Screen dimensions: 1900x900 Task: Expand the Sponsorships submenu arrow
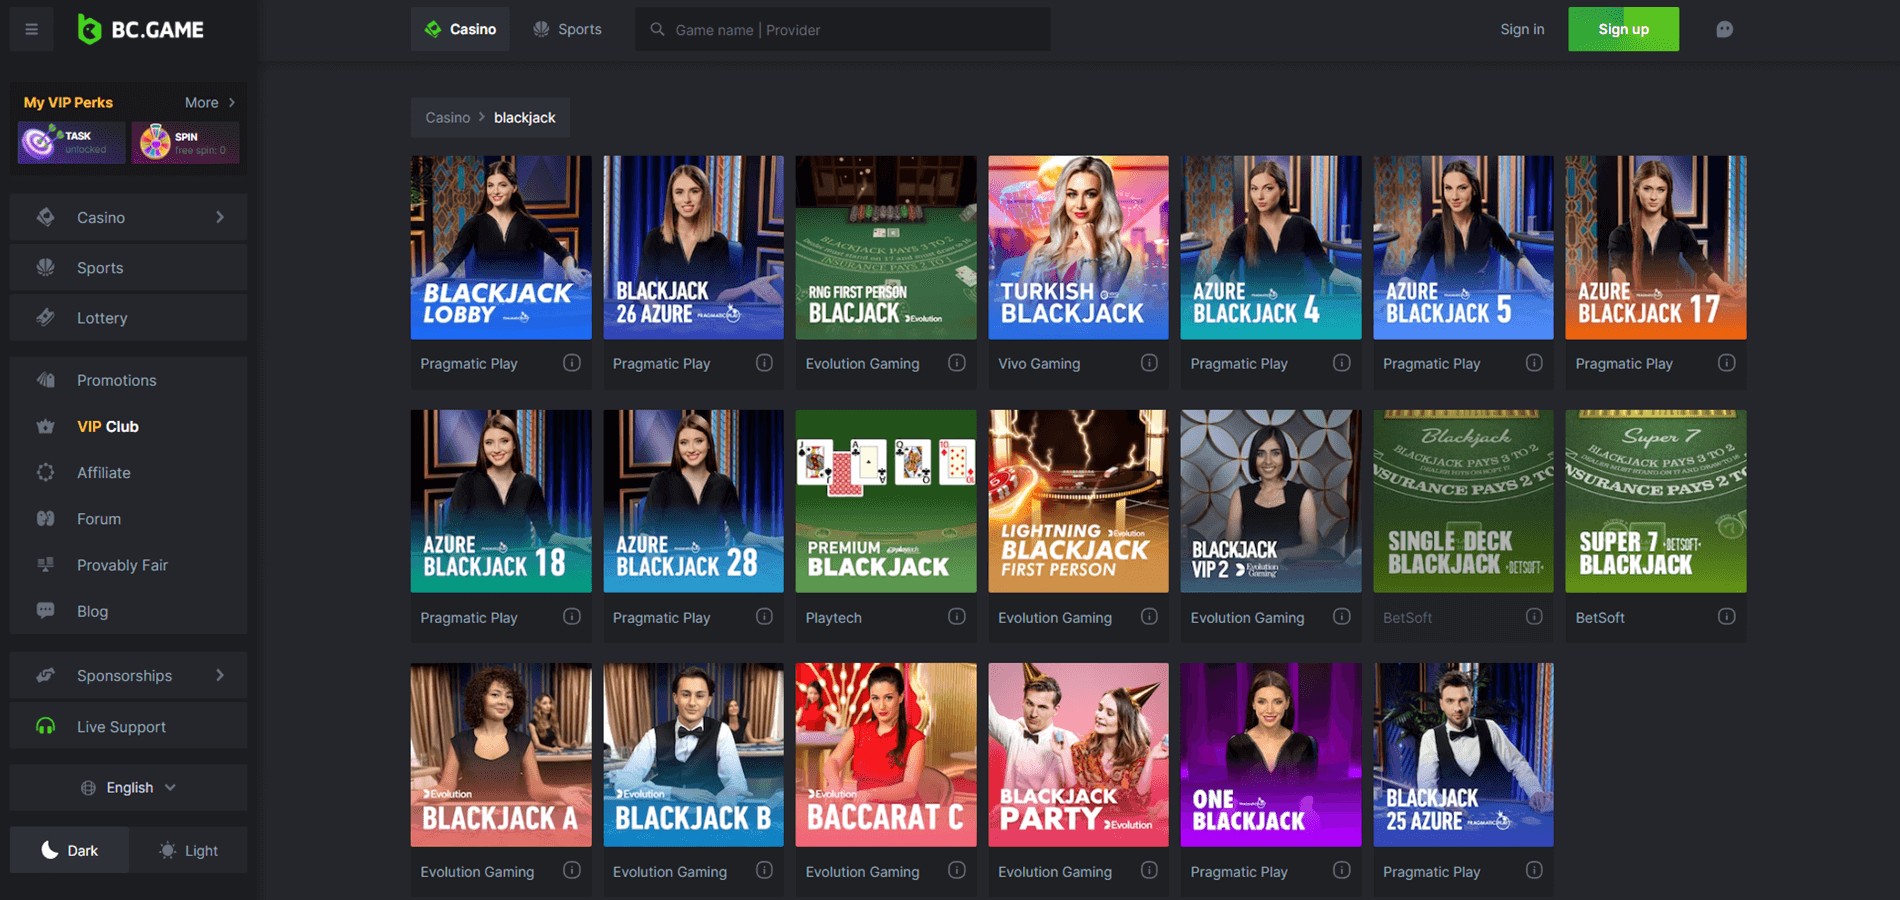tap(220, 675)
